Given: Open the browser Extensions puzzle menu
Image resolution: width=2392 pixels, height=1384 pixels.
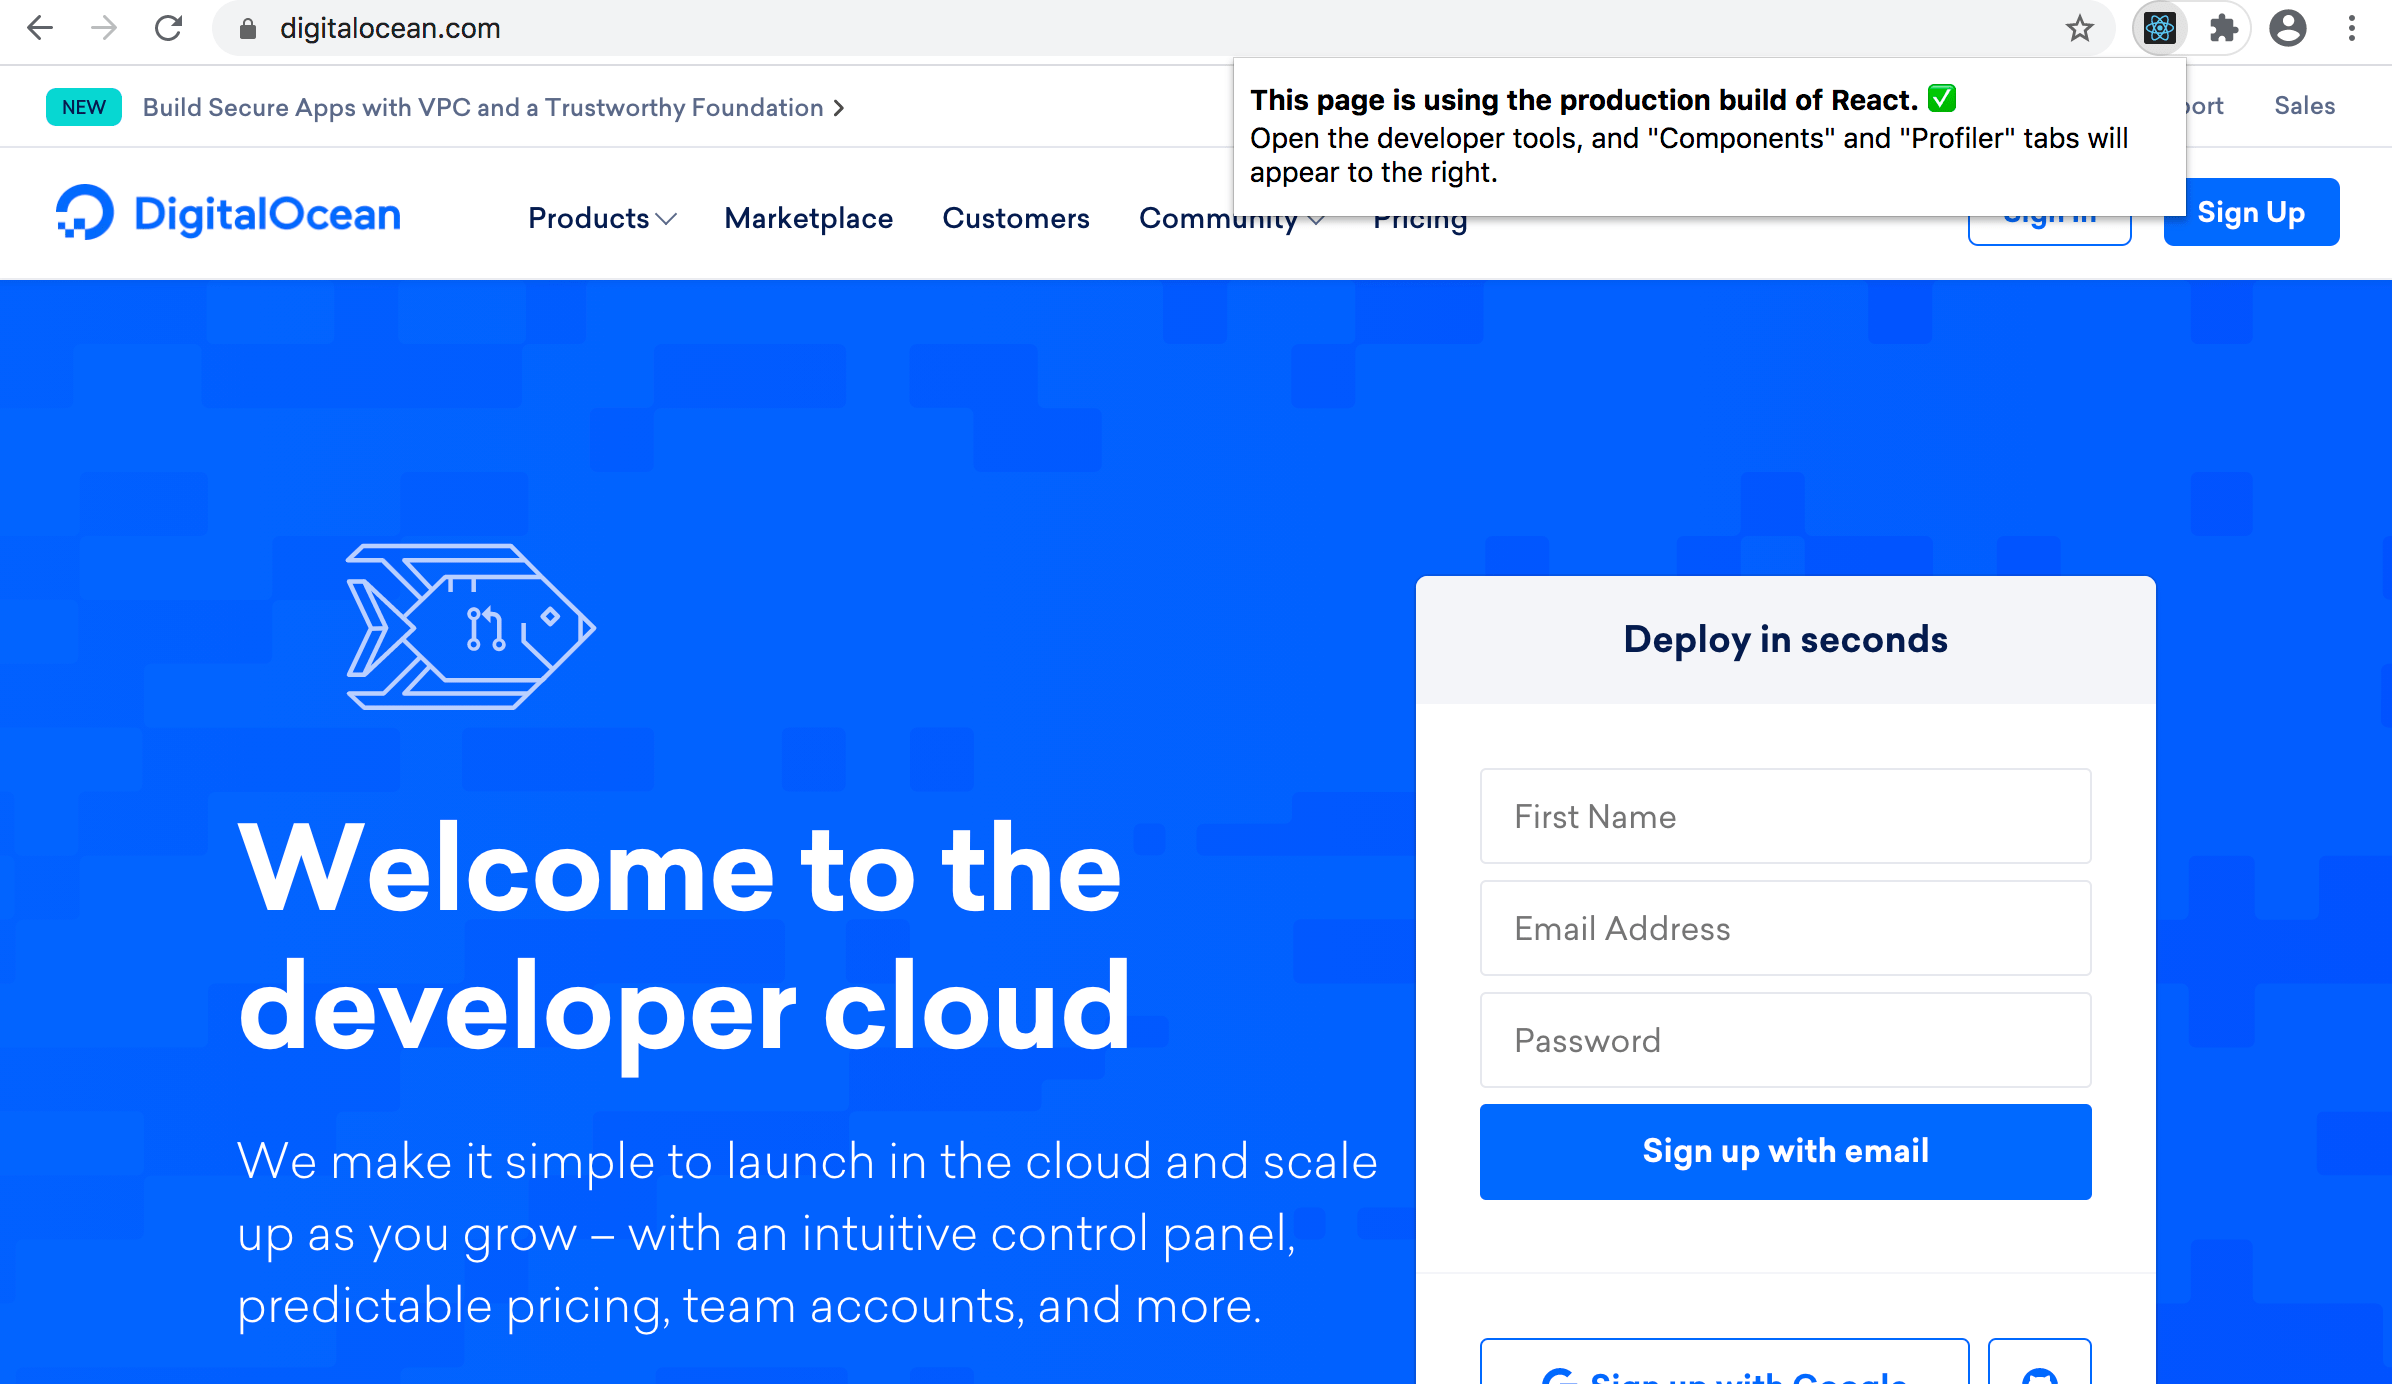Looking at the screenshot, I should point(2224,29).
